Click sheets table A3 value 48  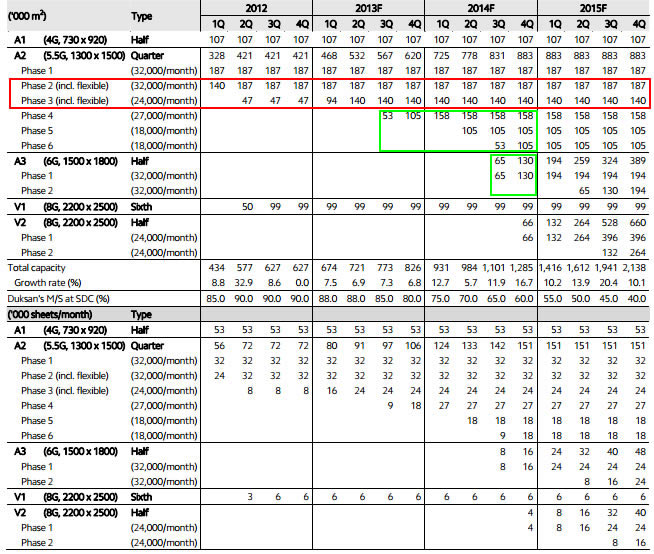[641, 452]
